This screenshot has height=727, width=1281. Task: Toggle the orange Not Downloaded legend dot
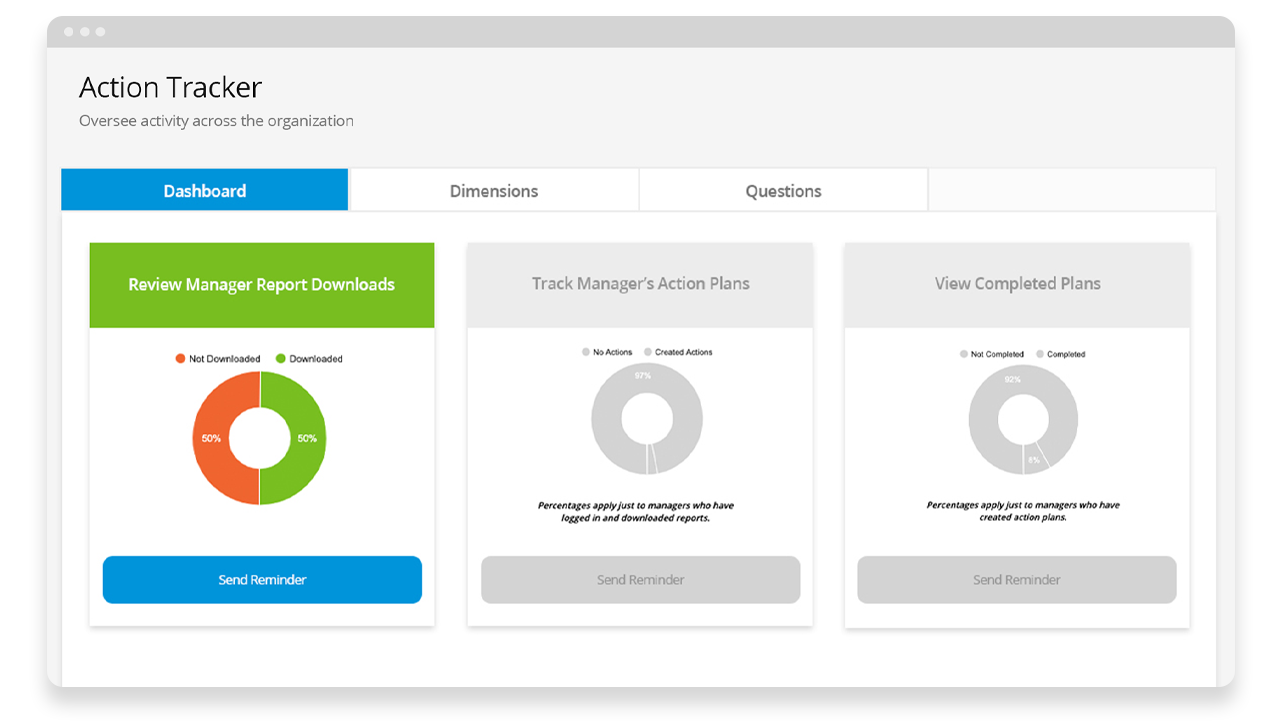coord(181,359)
